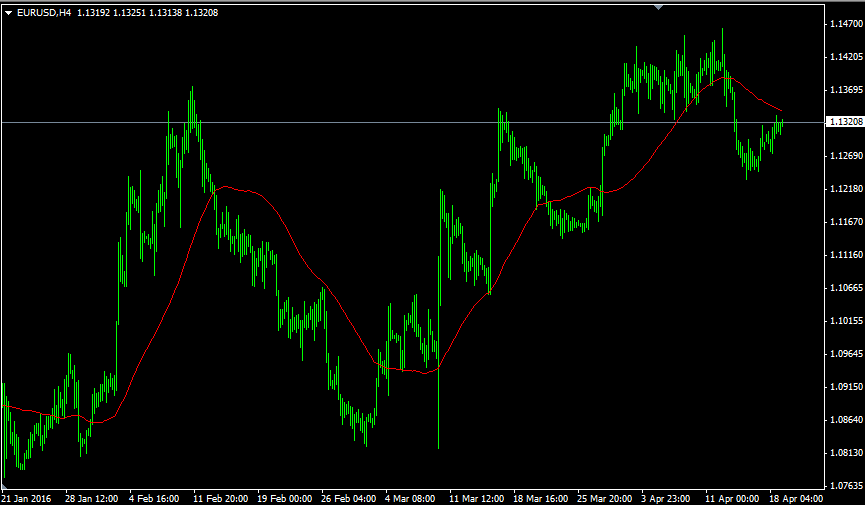
Task: Click the 4 Feb 16:00 time label
Action: point(154,498)
